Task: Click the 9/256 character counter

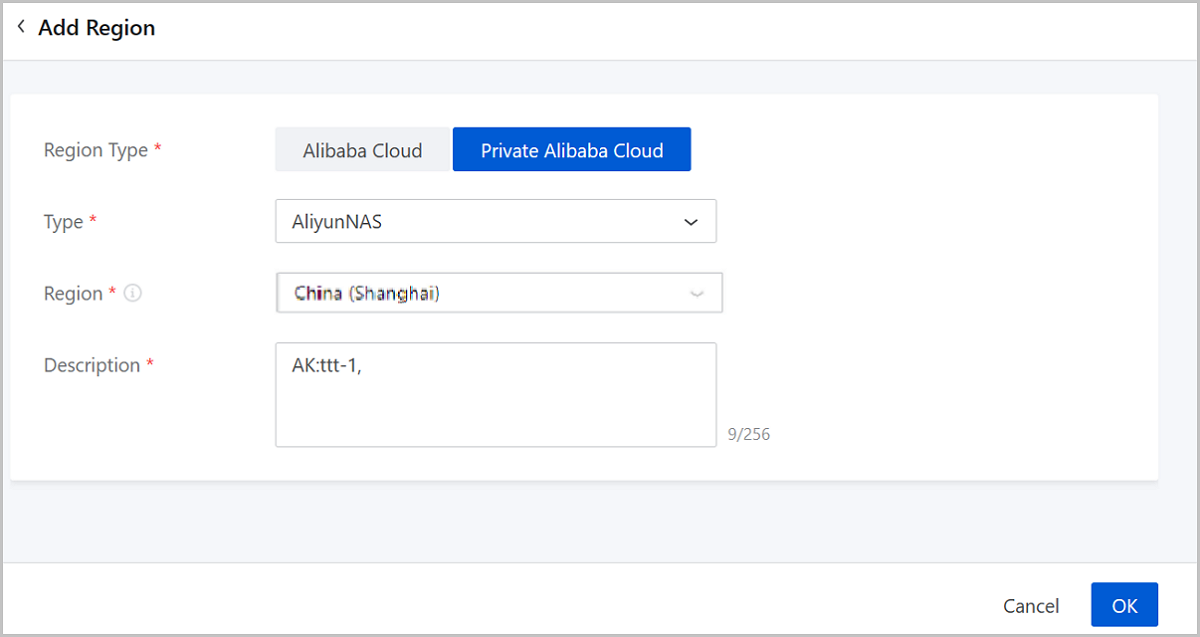Action: (x=749, y=435)
